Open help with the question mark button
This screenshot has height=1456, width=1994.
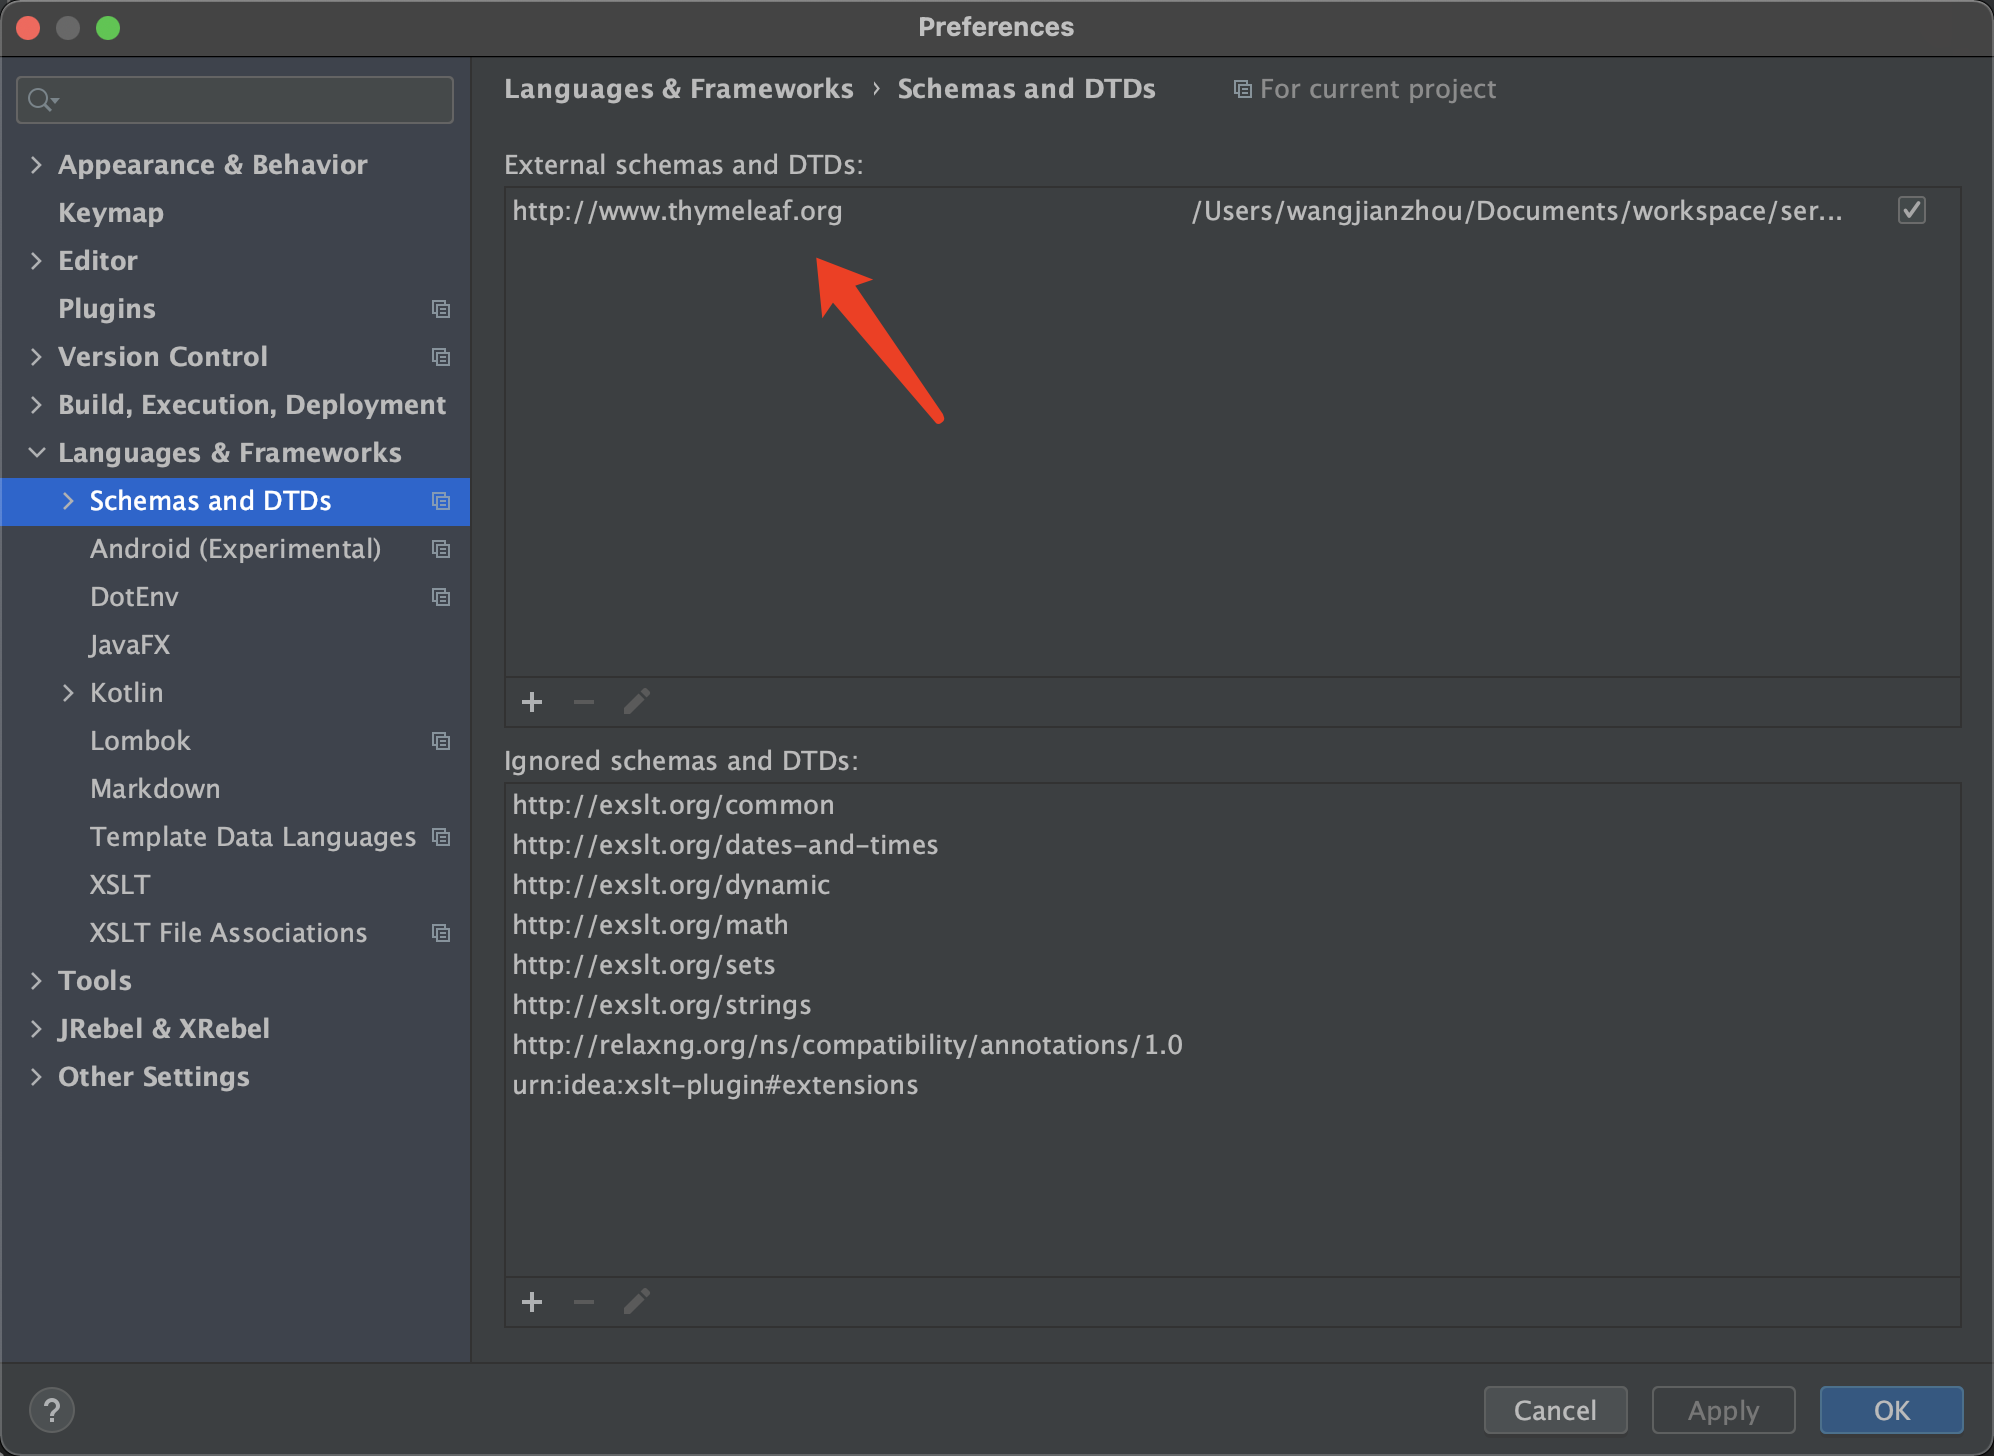coord(52,1410)
